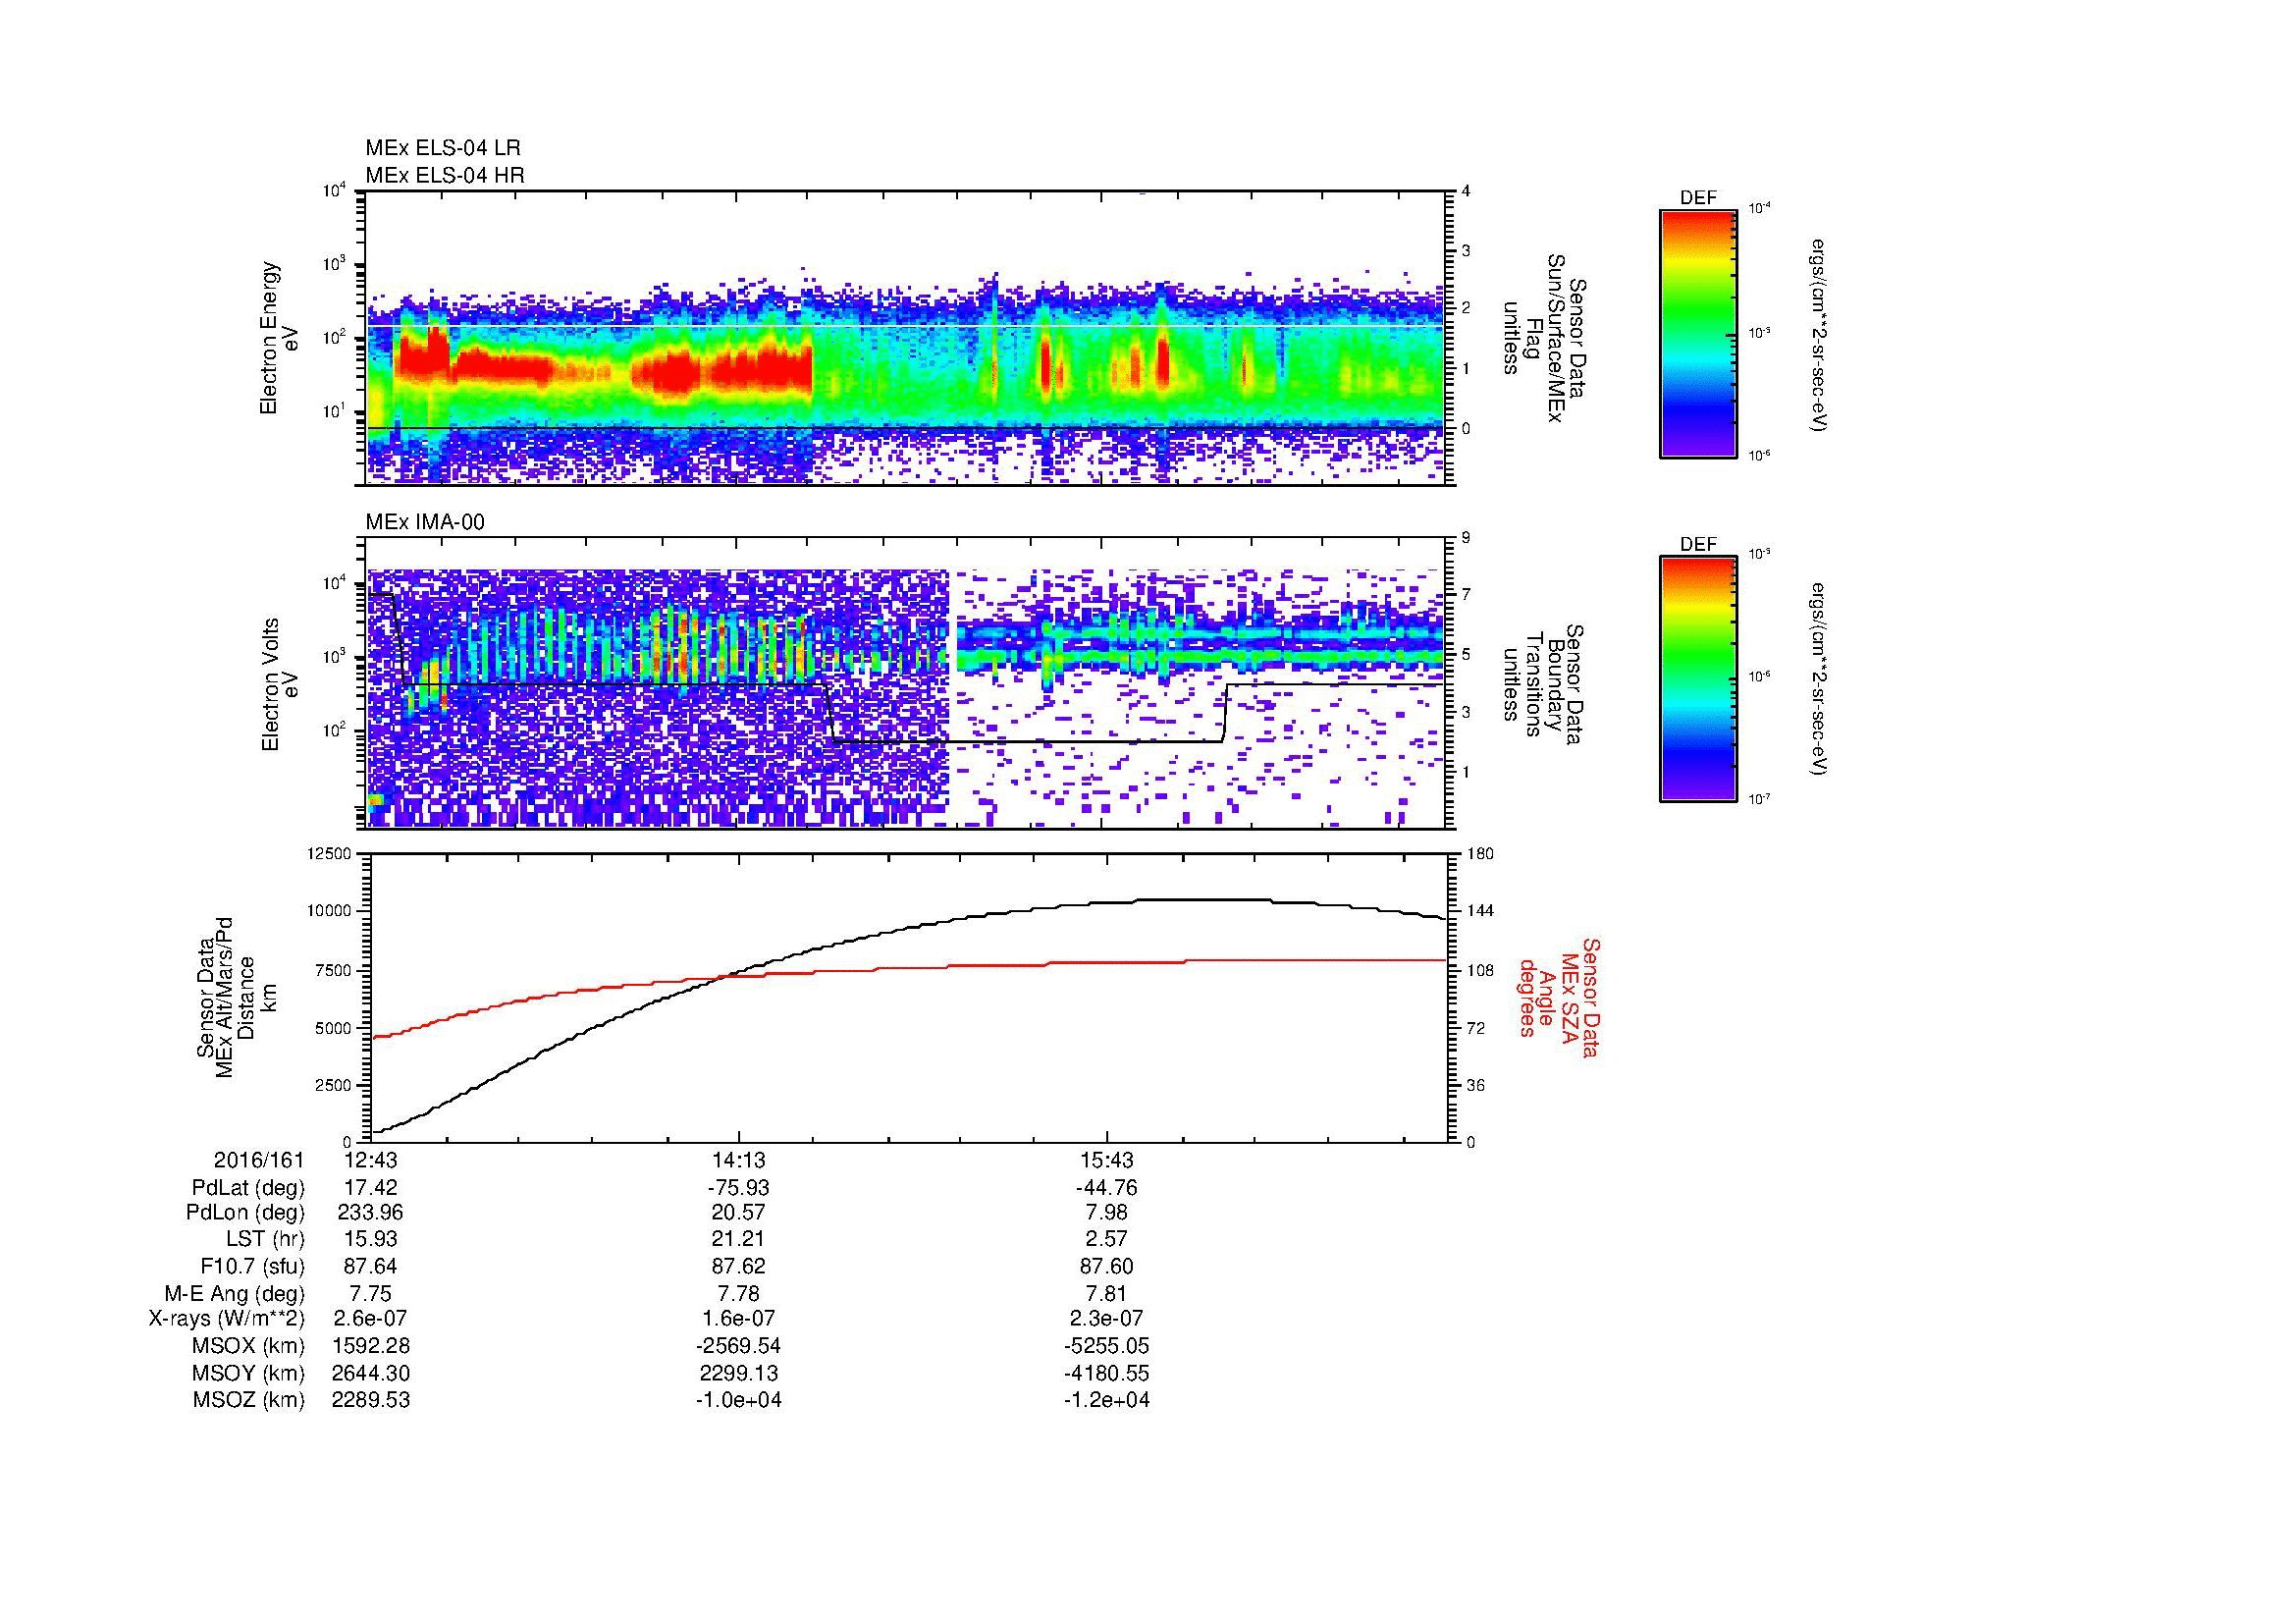Viewport: 2296px width, 1623px height.
Task: Click the MSOX value '1592.28'
Action: pyautogui.click(x=370, y=1346)
